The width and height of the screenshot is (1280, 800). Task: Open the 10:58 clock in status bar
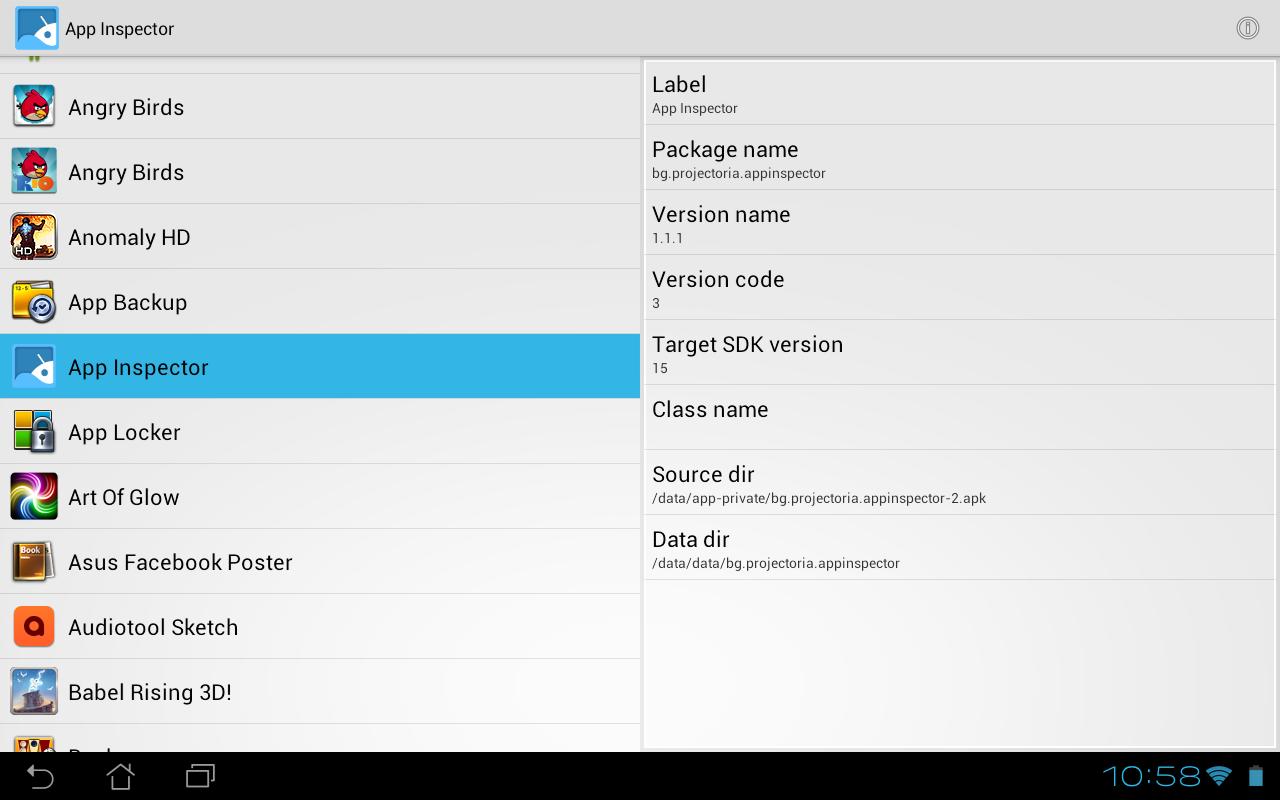coord(1151,776)
